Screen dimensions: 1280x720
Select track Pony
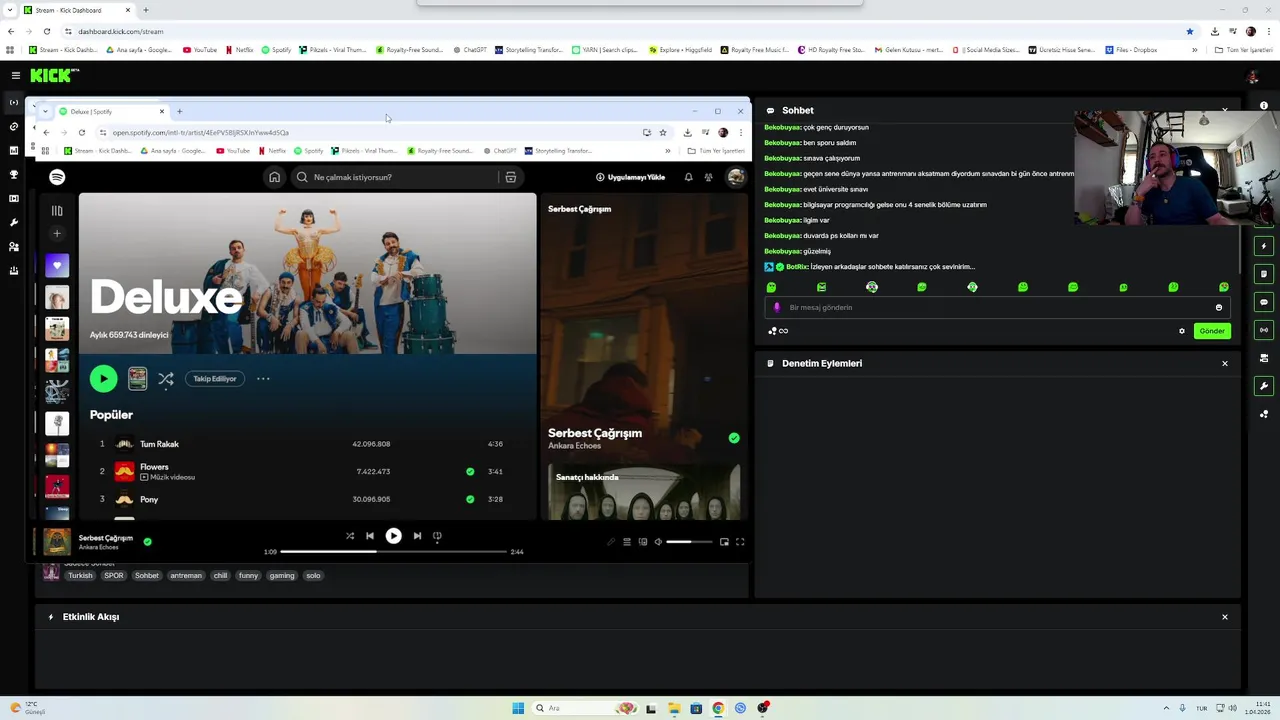click(149, 499)
